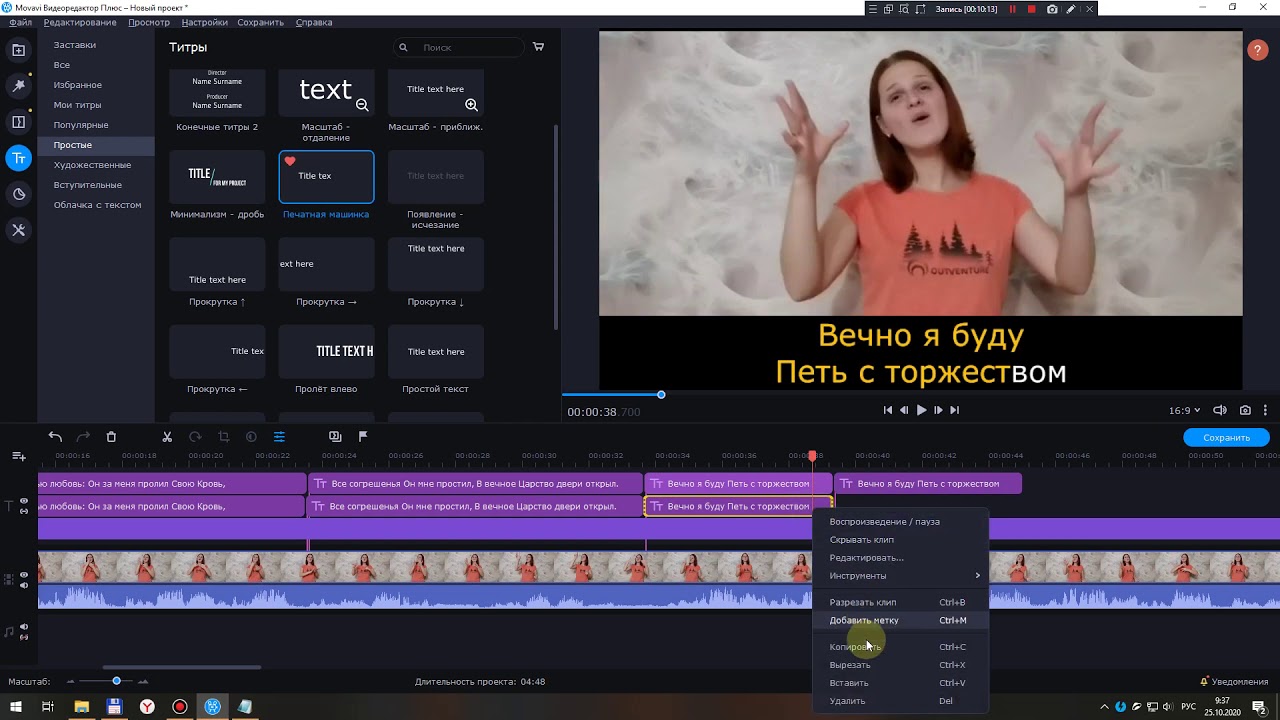This screenshot has height=720, width=1280.
Task: Show hidden system tray icons chevron
Action: 1104,707
